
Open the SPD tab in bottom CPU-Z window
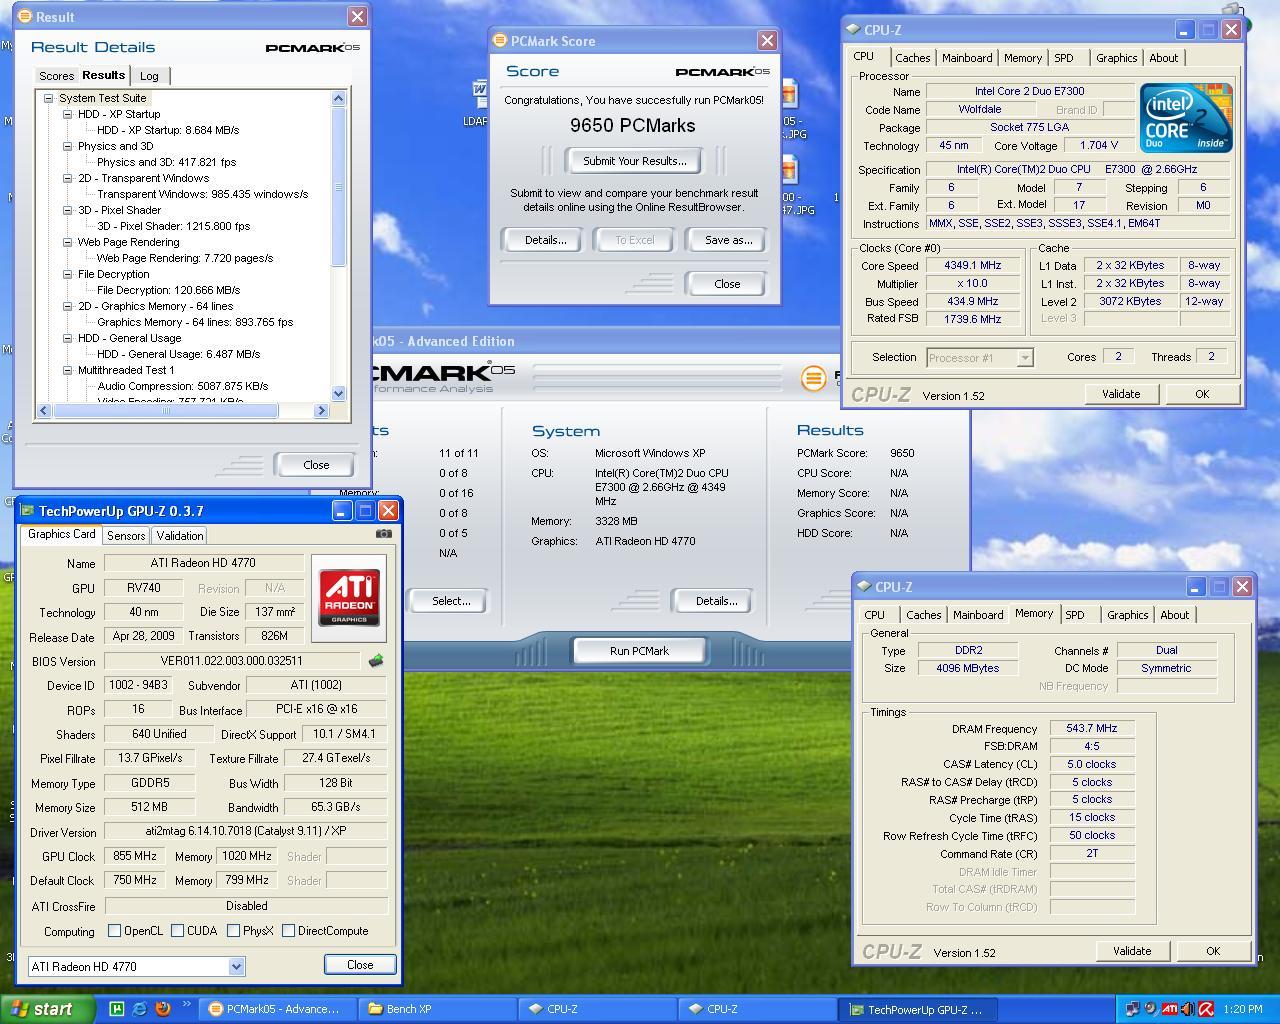1074,615
